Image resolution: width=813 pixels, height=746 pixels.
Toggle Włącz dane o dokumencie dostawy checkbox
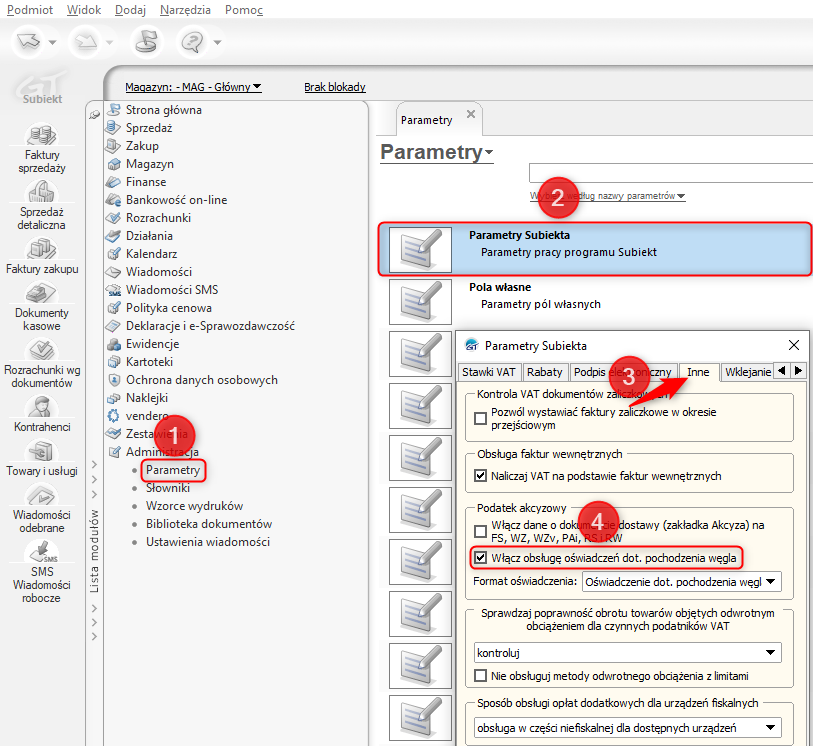pos(481,531)
